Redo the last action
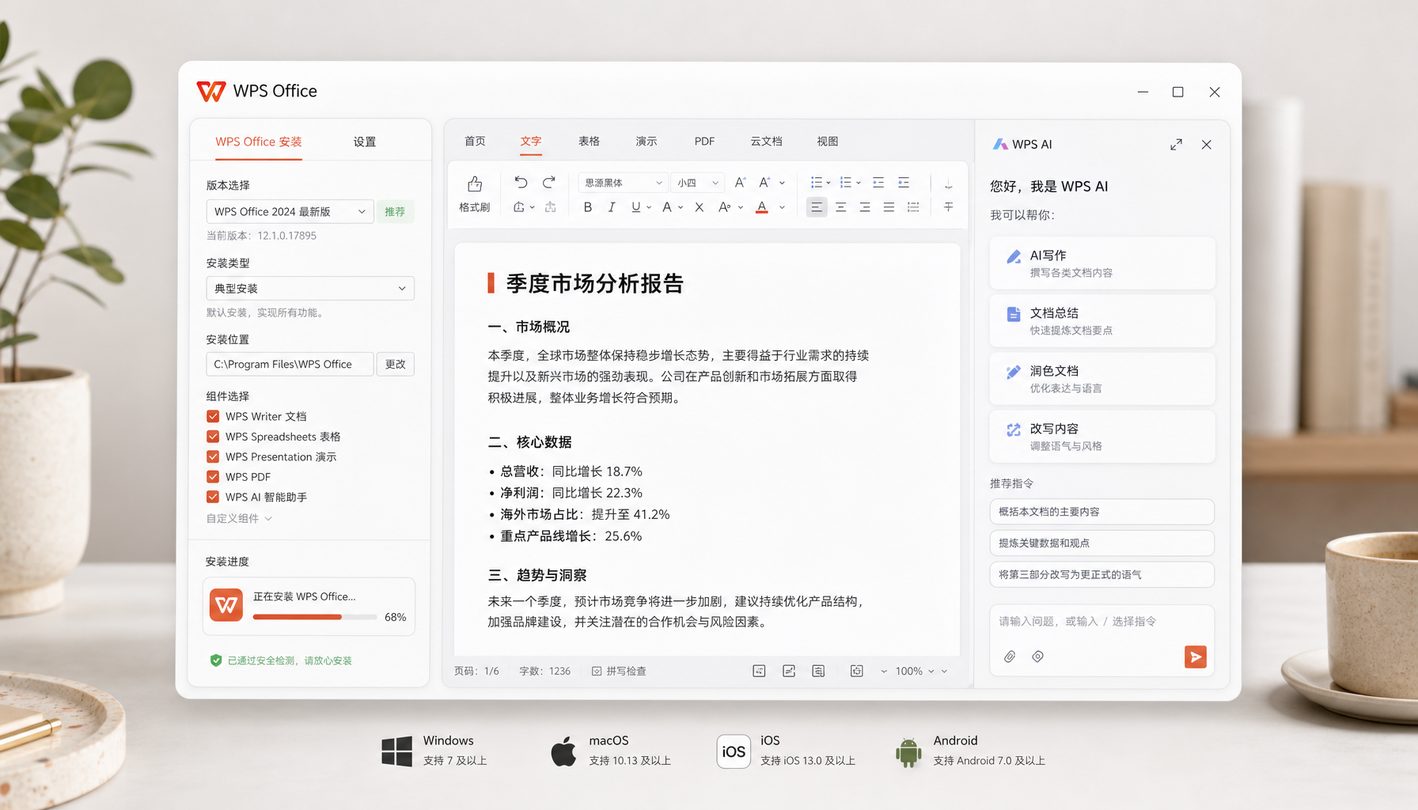The height and width of the screenshot is (810, 1418). click(549, 182)
